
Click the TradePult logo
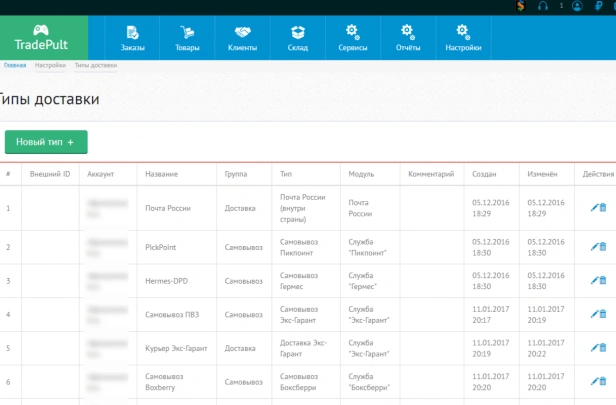42,38
